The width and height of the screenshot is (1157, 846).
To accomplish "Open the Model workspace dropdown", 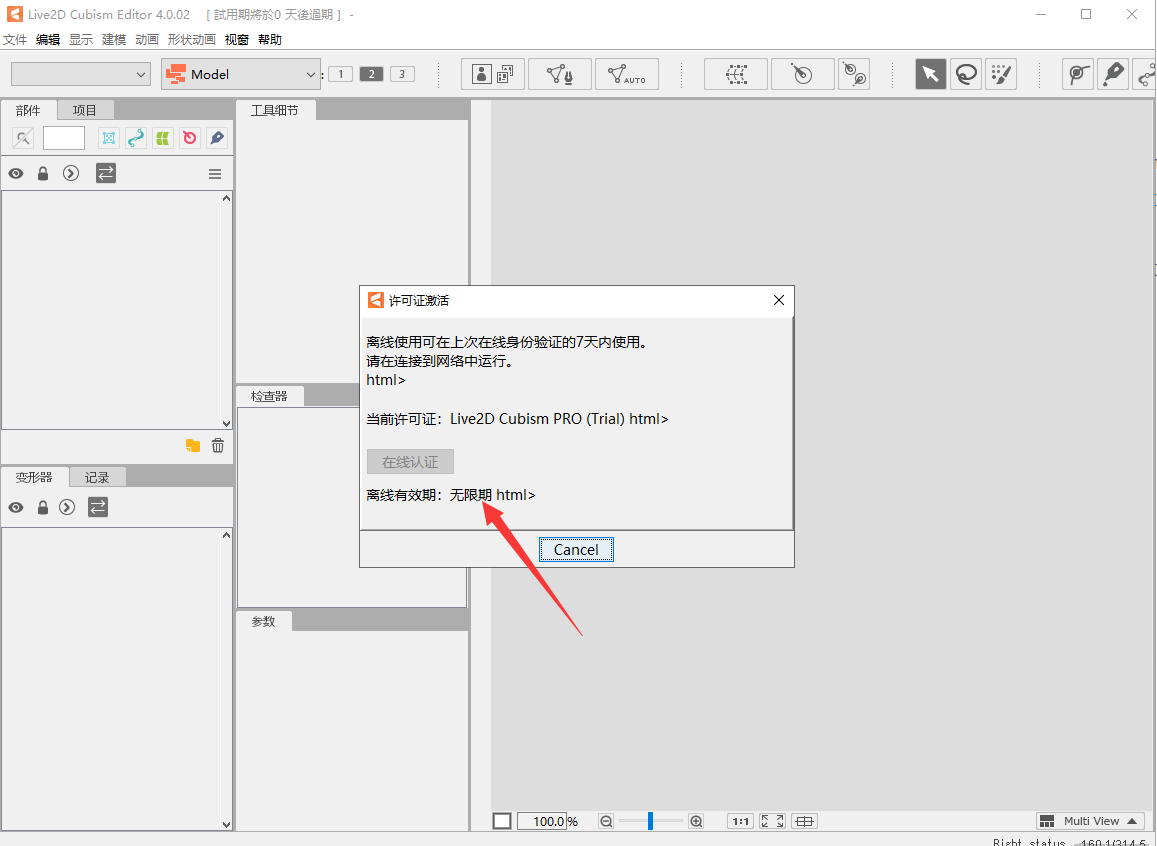I will [x=241, y=74].
